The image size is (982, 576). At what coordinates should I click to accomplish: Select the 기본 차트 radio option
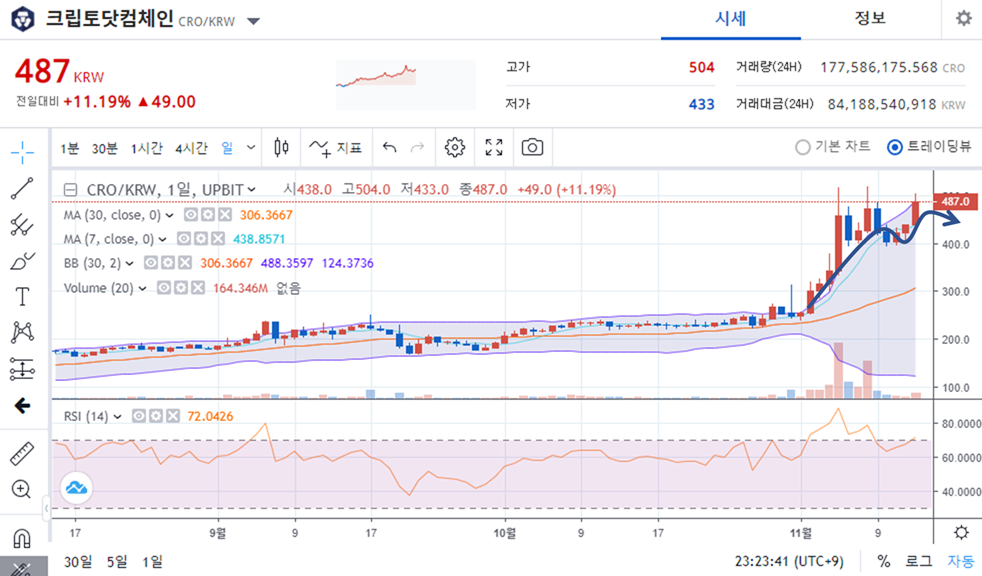coord(832,147)
